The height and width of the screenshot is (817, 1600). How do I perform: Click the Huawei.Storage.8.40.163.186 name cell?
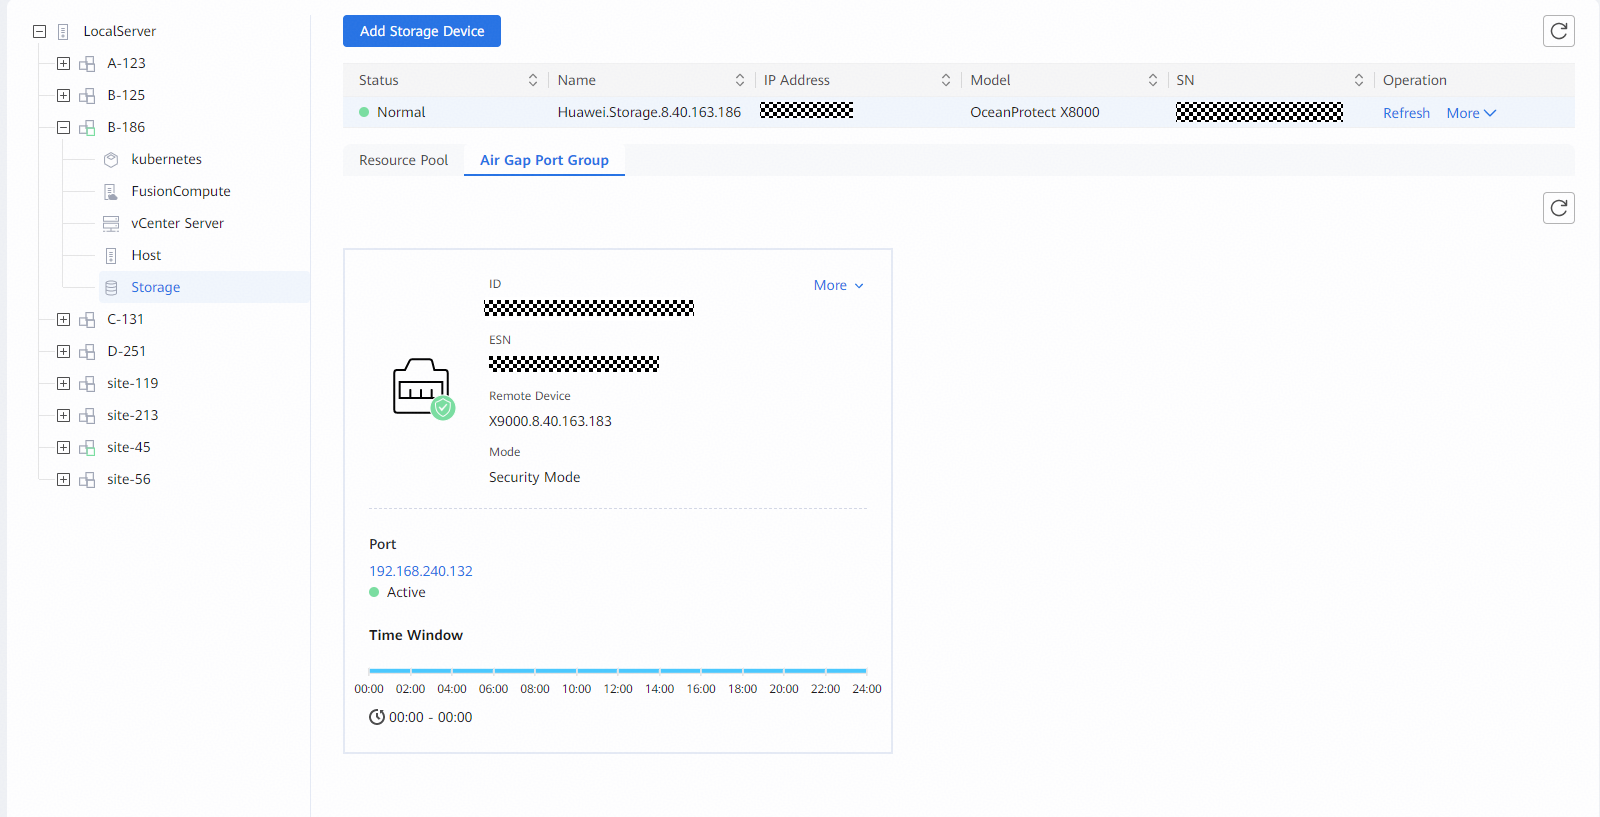pos(649,112)
